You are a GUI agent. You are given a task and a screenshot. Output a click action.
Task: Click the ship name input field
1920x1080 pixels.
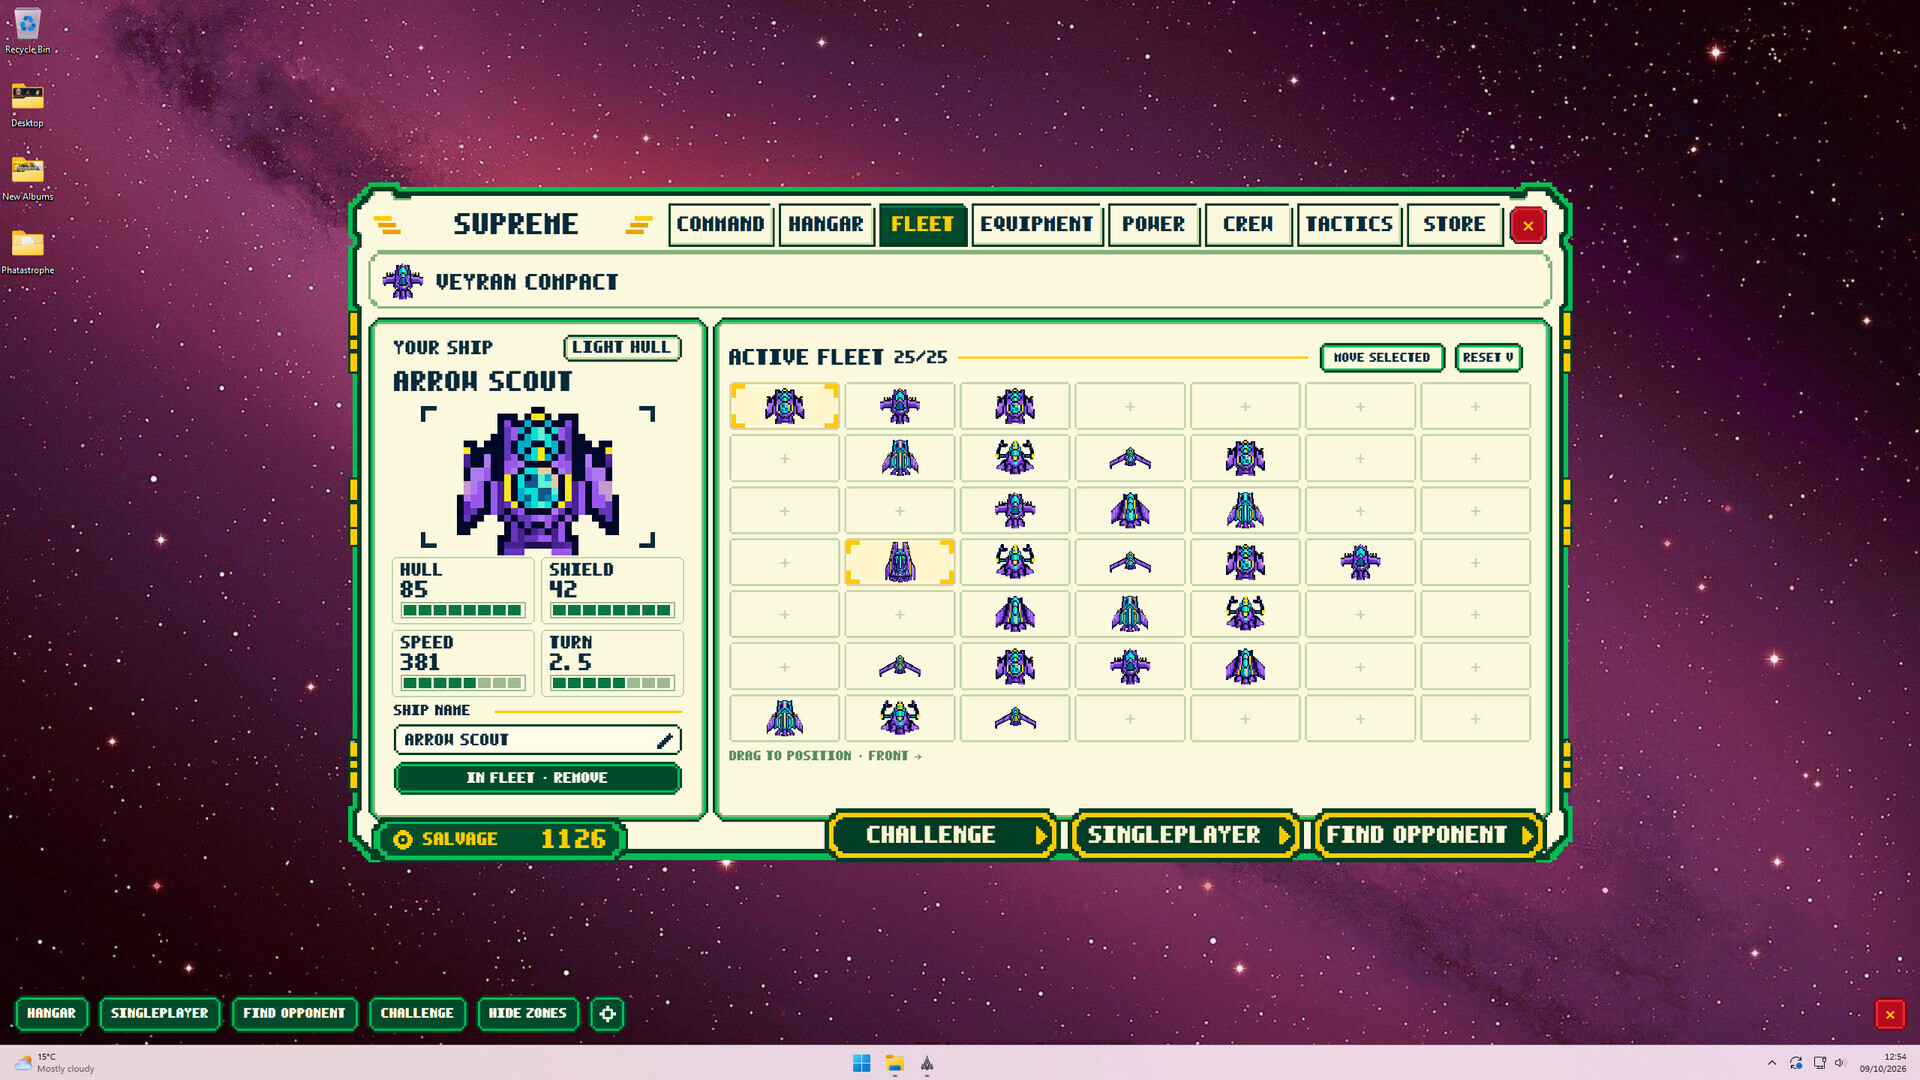(x=537, y=740)
